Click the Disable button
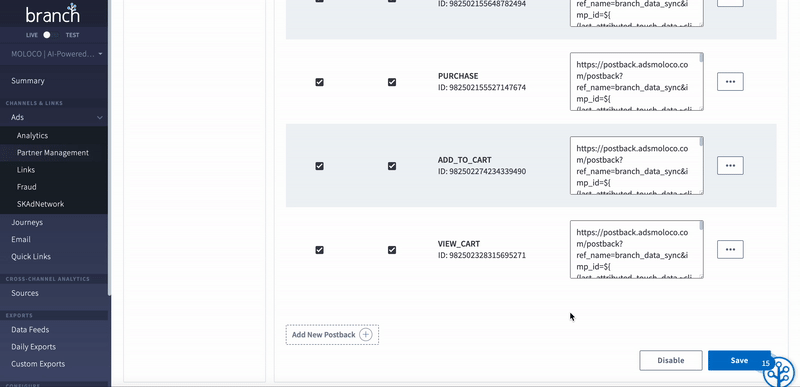The width and height of the screenshot is (800, 387). pyautogui.click(x=670, y=360)
